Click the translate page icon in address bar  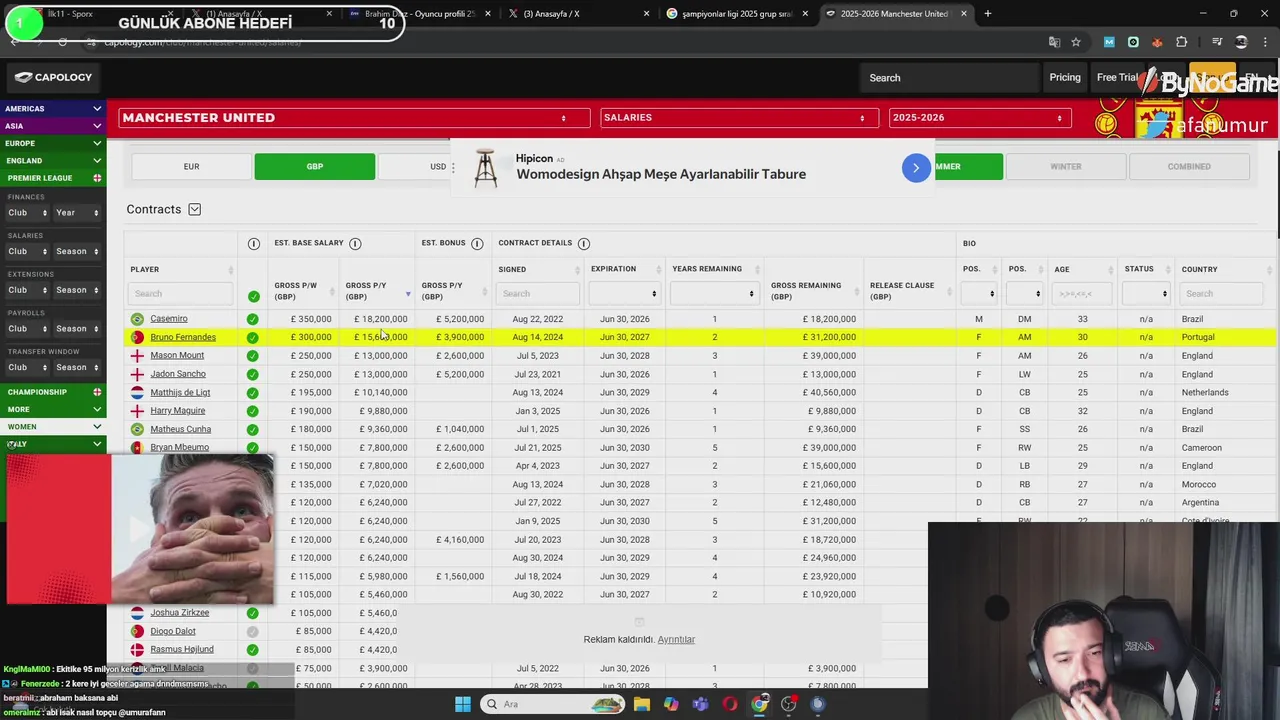point(1054,42)
